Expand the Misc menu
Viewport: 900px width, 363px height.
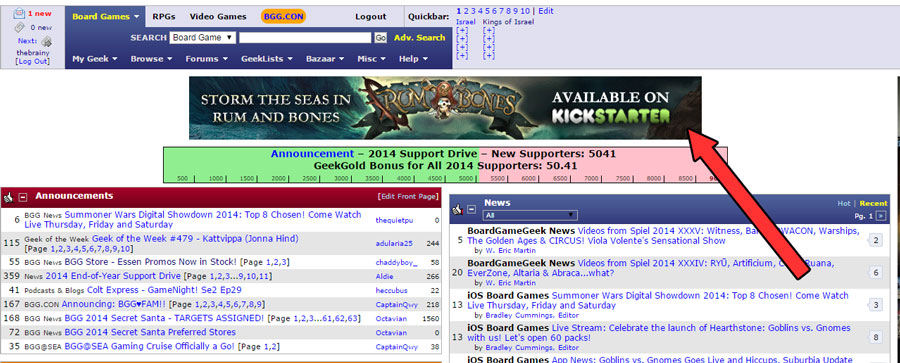coord(371,59)
